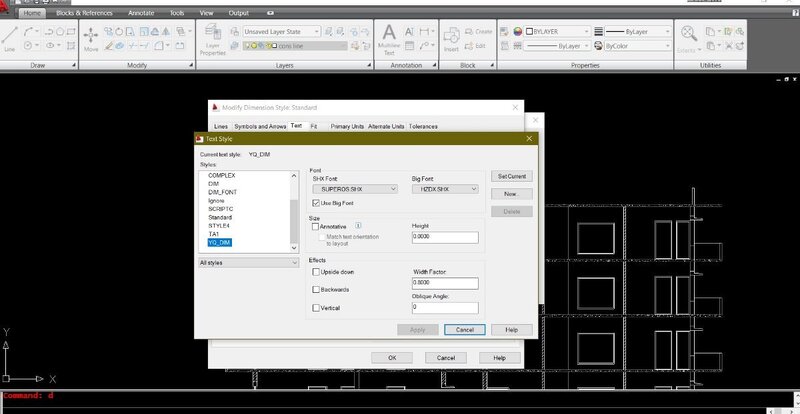Click the Annotative info icon
Viewport: 800px width, 414px height.
[358, 226]
